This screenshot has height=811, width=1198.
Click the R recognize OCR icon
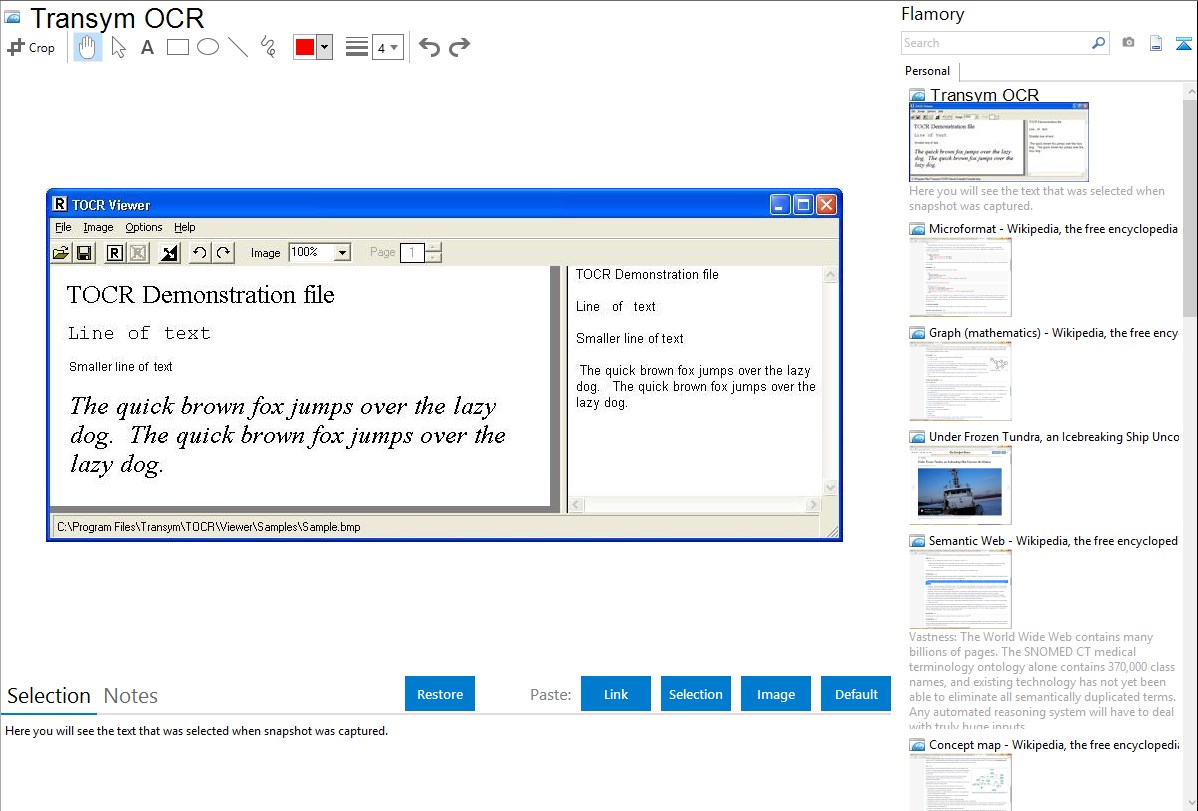tap(115, 253)
